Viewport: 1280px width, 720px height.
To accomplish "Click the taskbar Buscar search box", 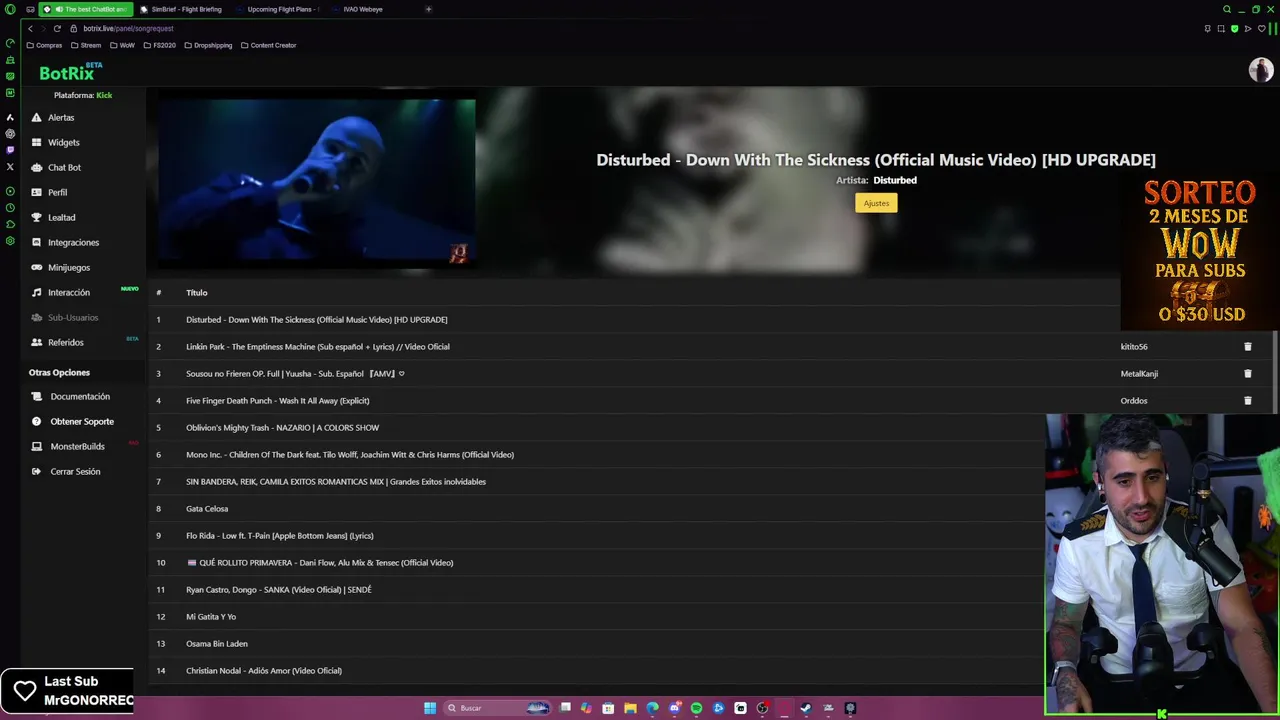I will pyautogui.click(x=497, y=708).
